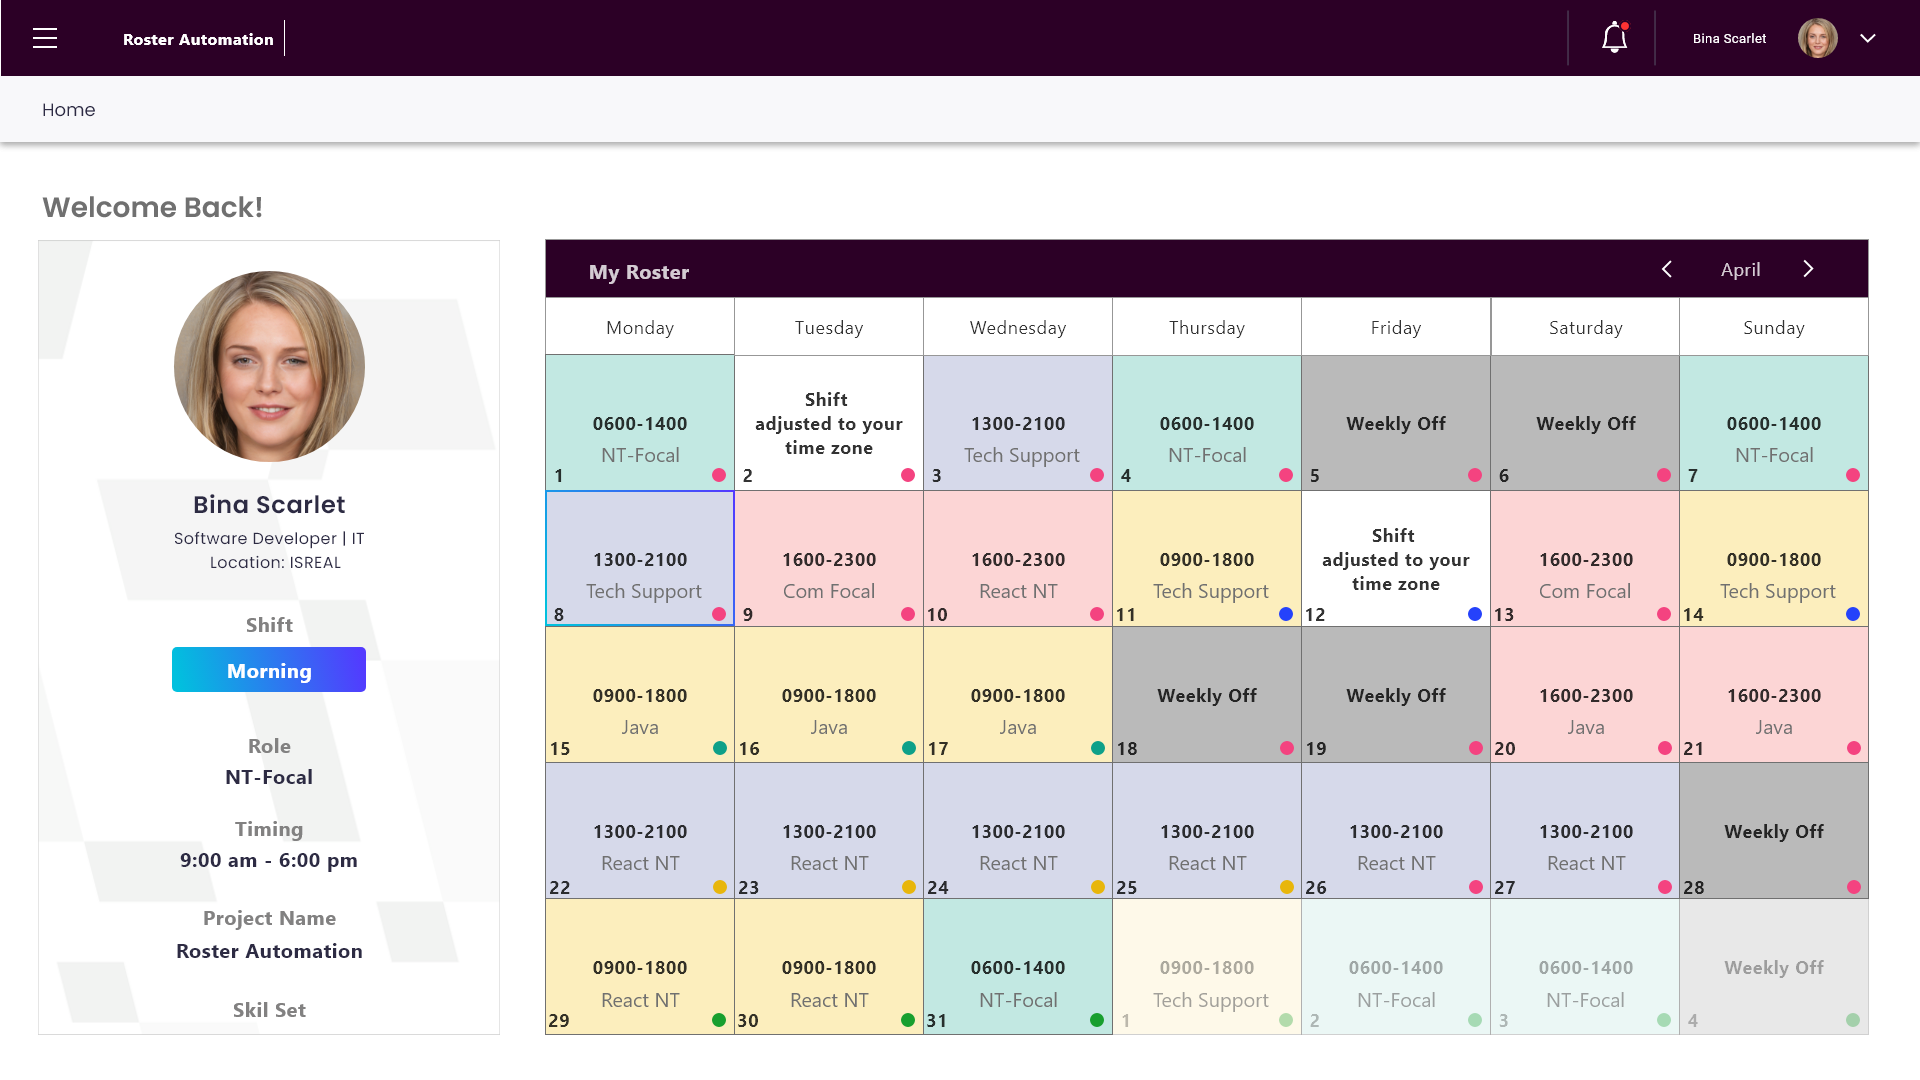Click the pink status dot on day 1
The width and height of the screenshot is (1920, 1080).
[719, 475]
